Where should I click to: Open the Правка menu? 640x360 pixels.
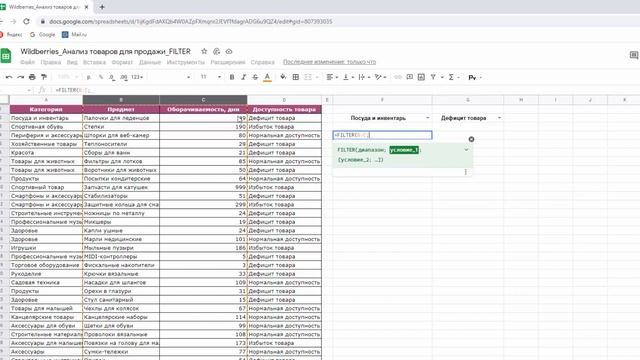point(51,62)
